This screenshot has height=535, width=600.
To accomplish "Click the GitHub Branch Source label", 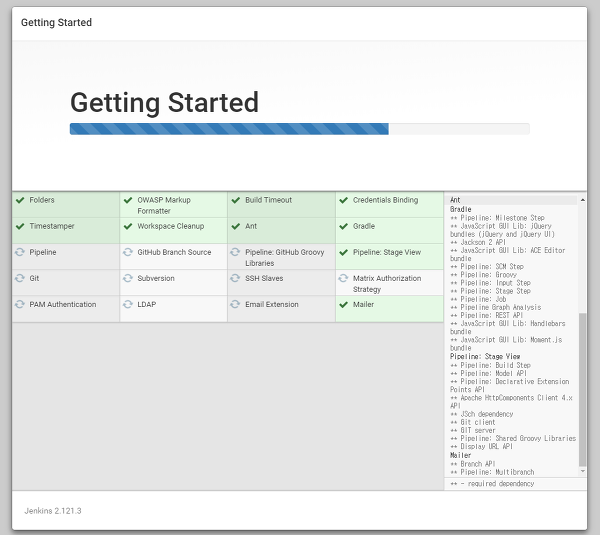I will click(x=174, y=252).
